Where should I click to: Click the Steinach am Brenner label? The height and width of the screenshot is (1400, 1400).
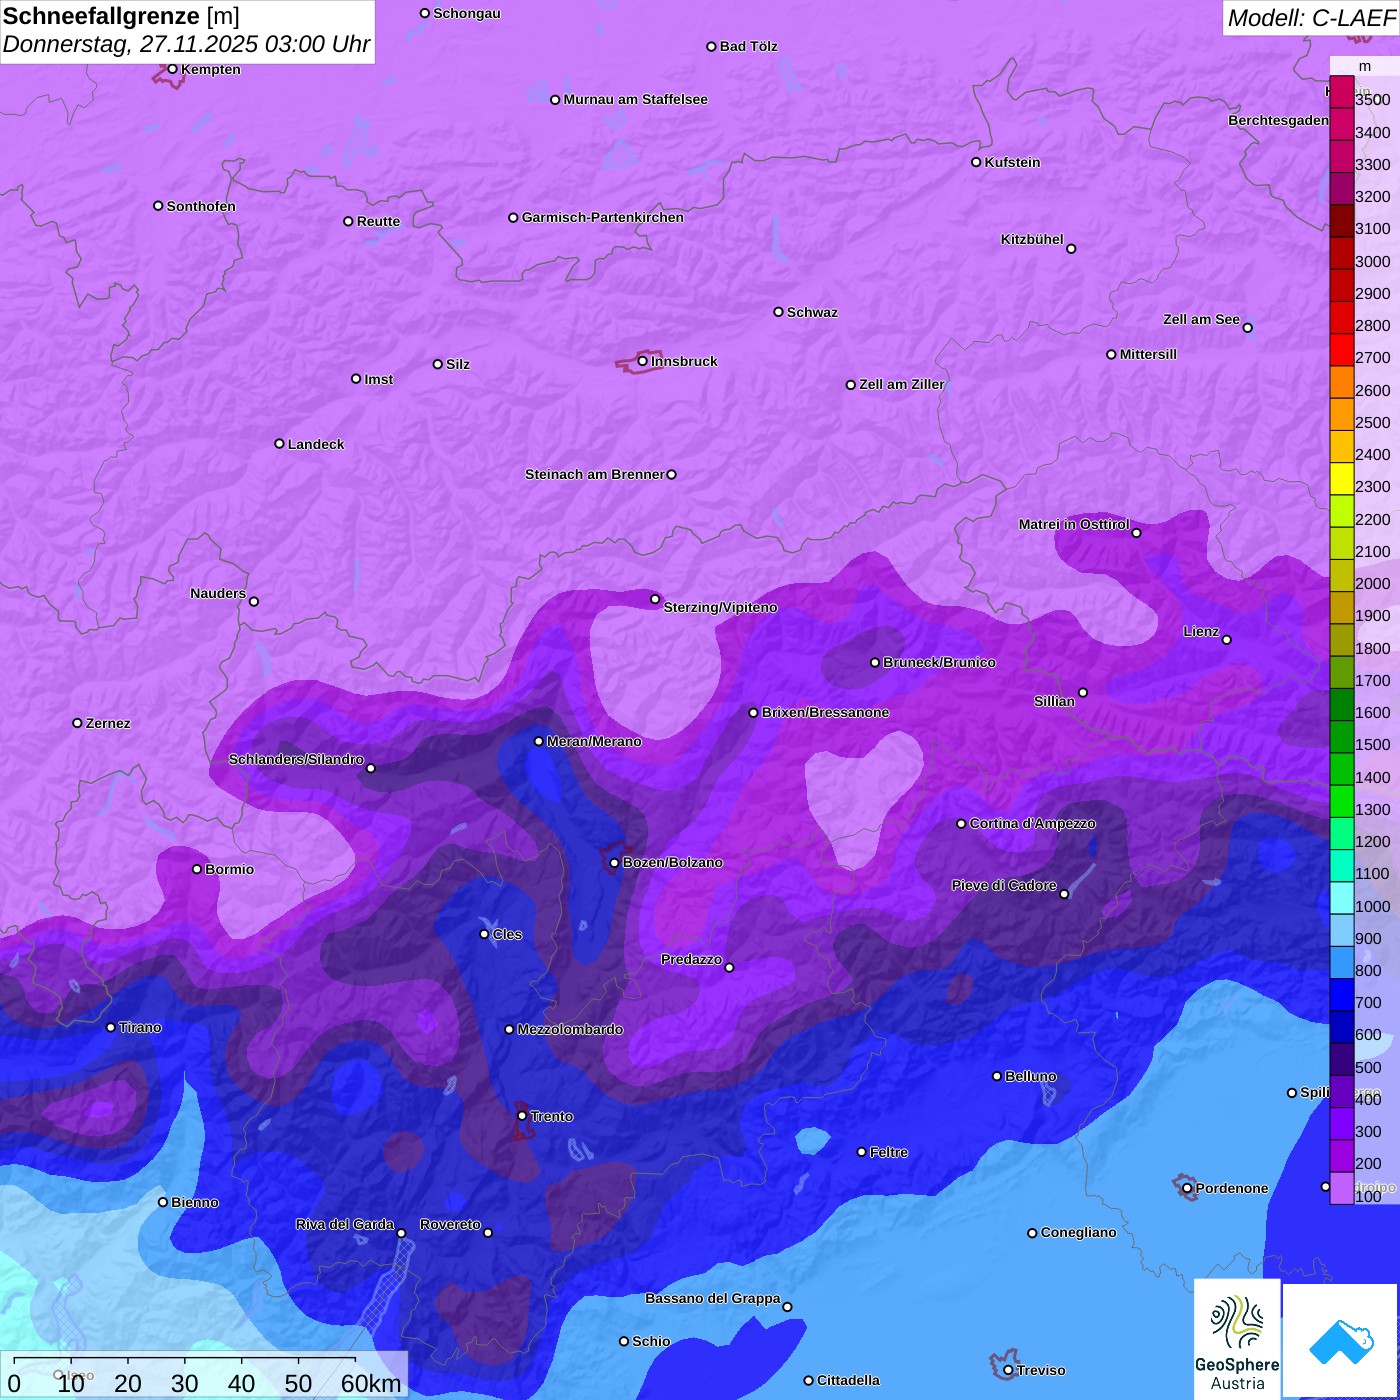[x=595, y=474]
